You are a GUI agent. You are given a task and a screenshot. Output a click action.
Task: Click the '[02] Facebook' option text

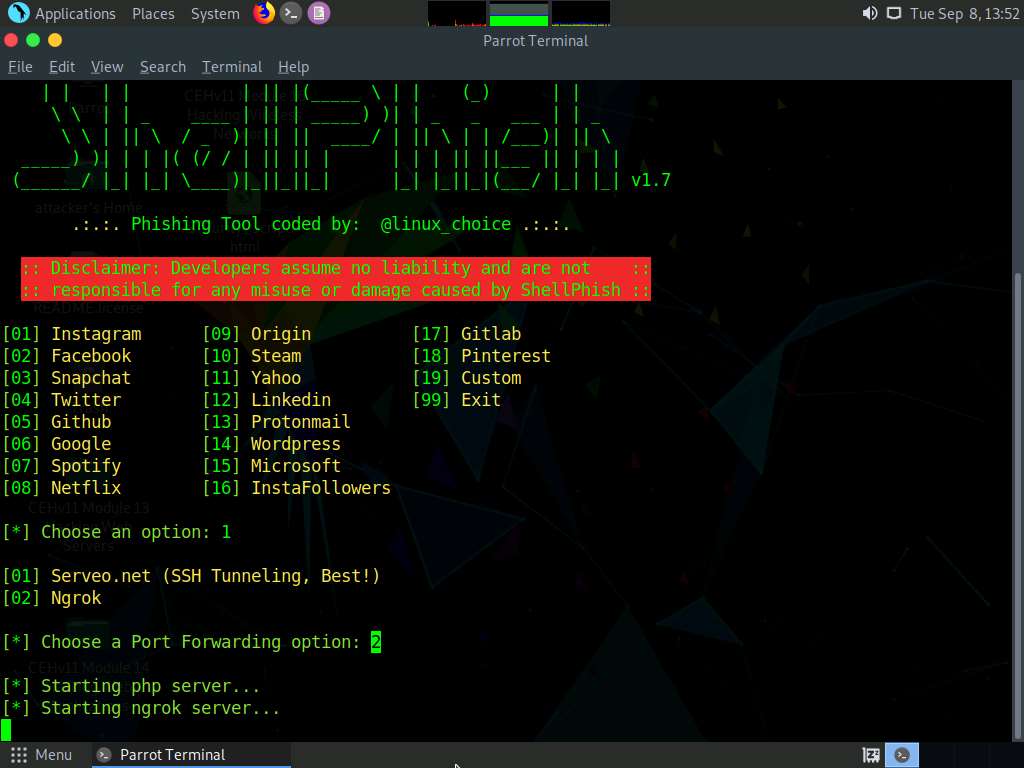[67, 356]
